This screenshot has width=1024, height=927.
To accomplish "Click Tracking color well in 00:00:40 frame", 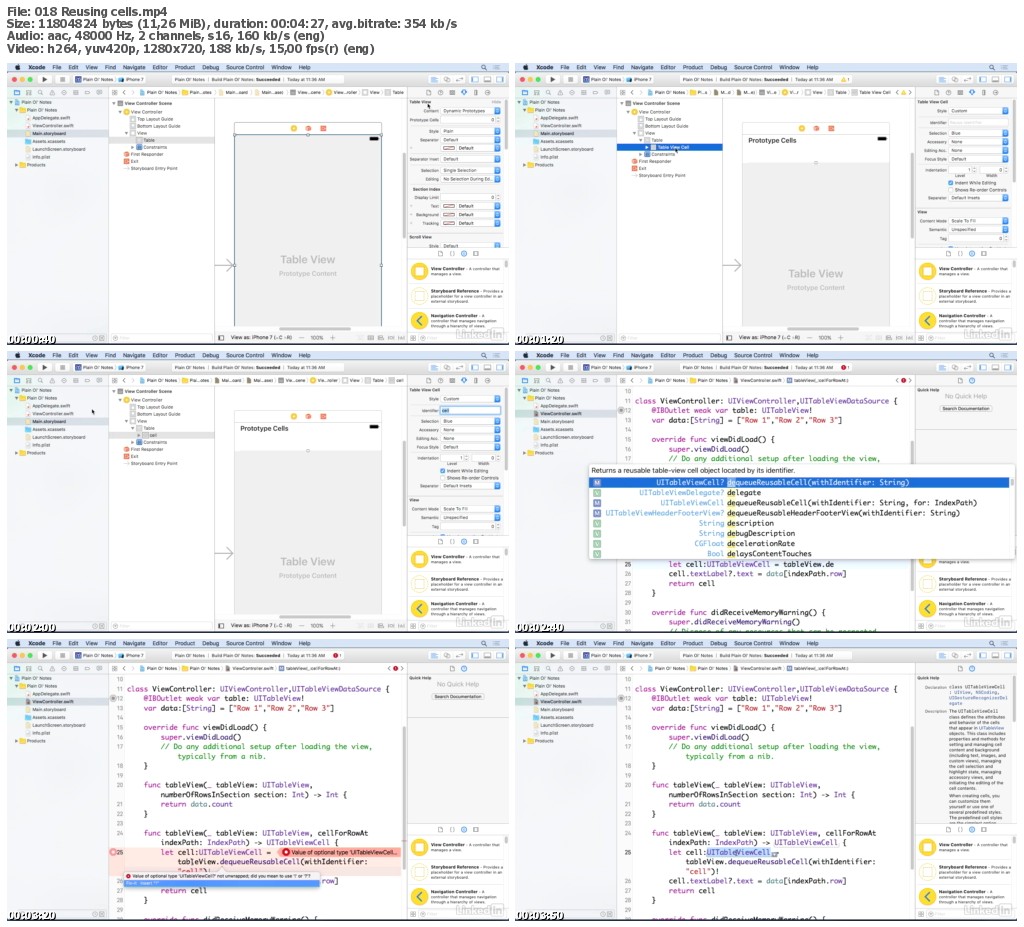I will pyautogui.click(x=449, y=223).
